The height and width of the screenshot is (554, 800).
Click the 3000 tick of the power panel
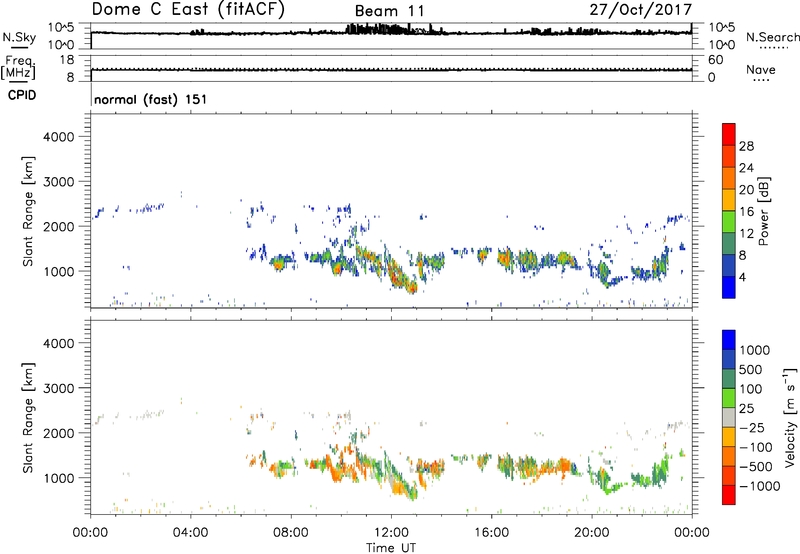59,182
